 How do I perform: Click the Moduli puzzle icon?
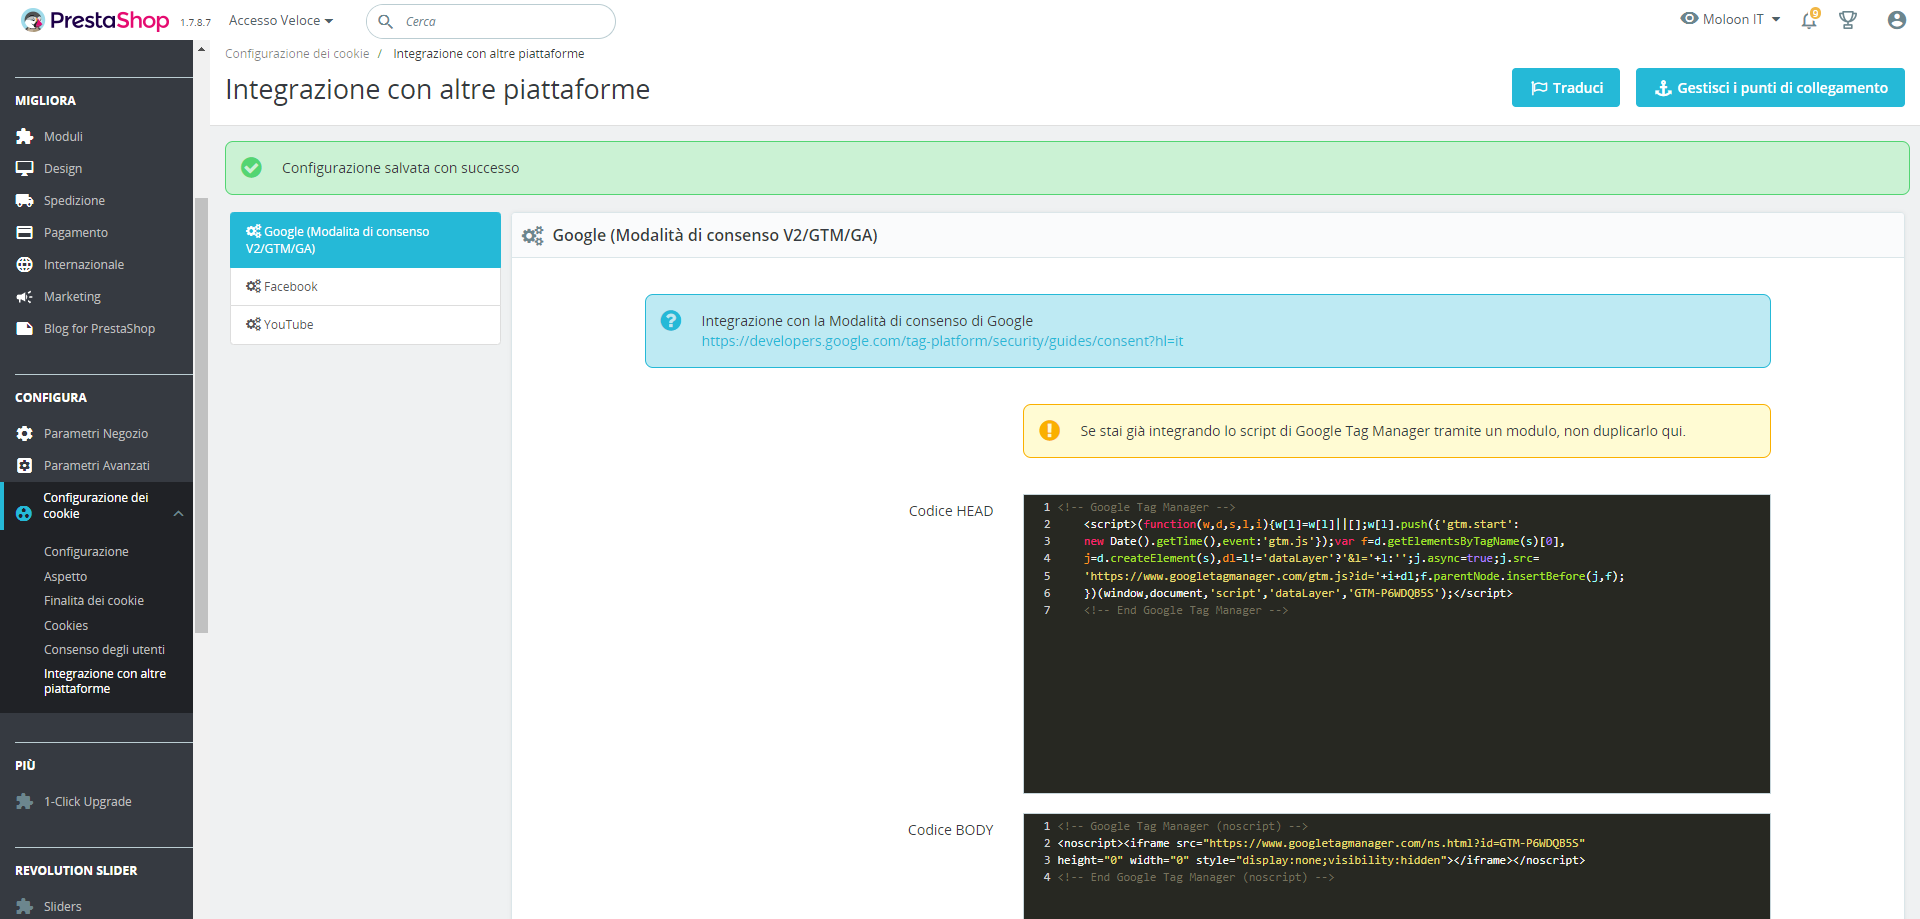pos(25,137)
